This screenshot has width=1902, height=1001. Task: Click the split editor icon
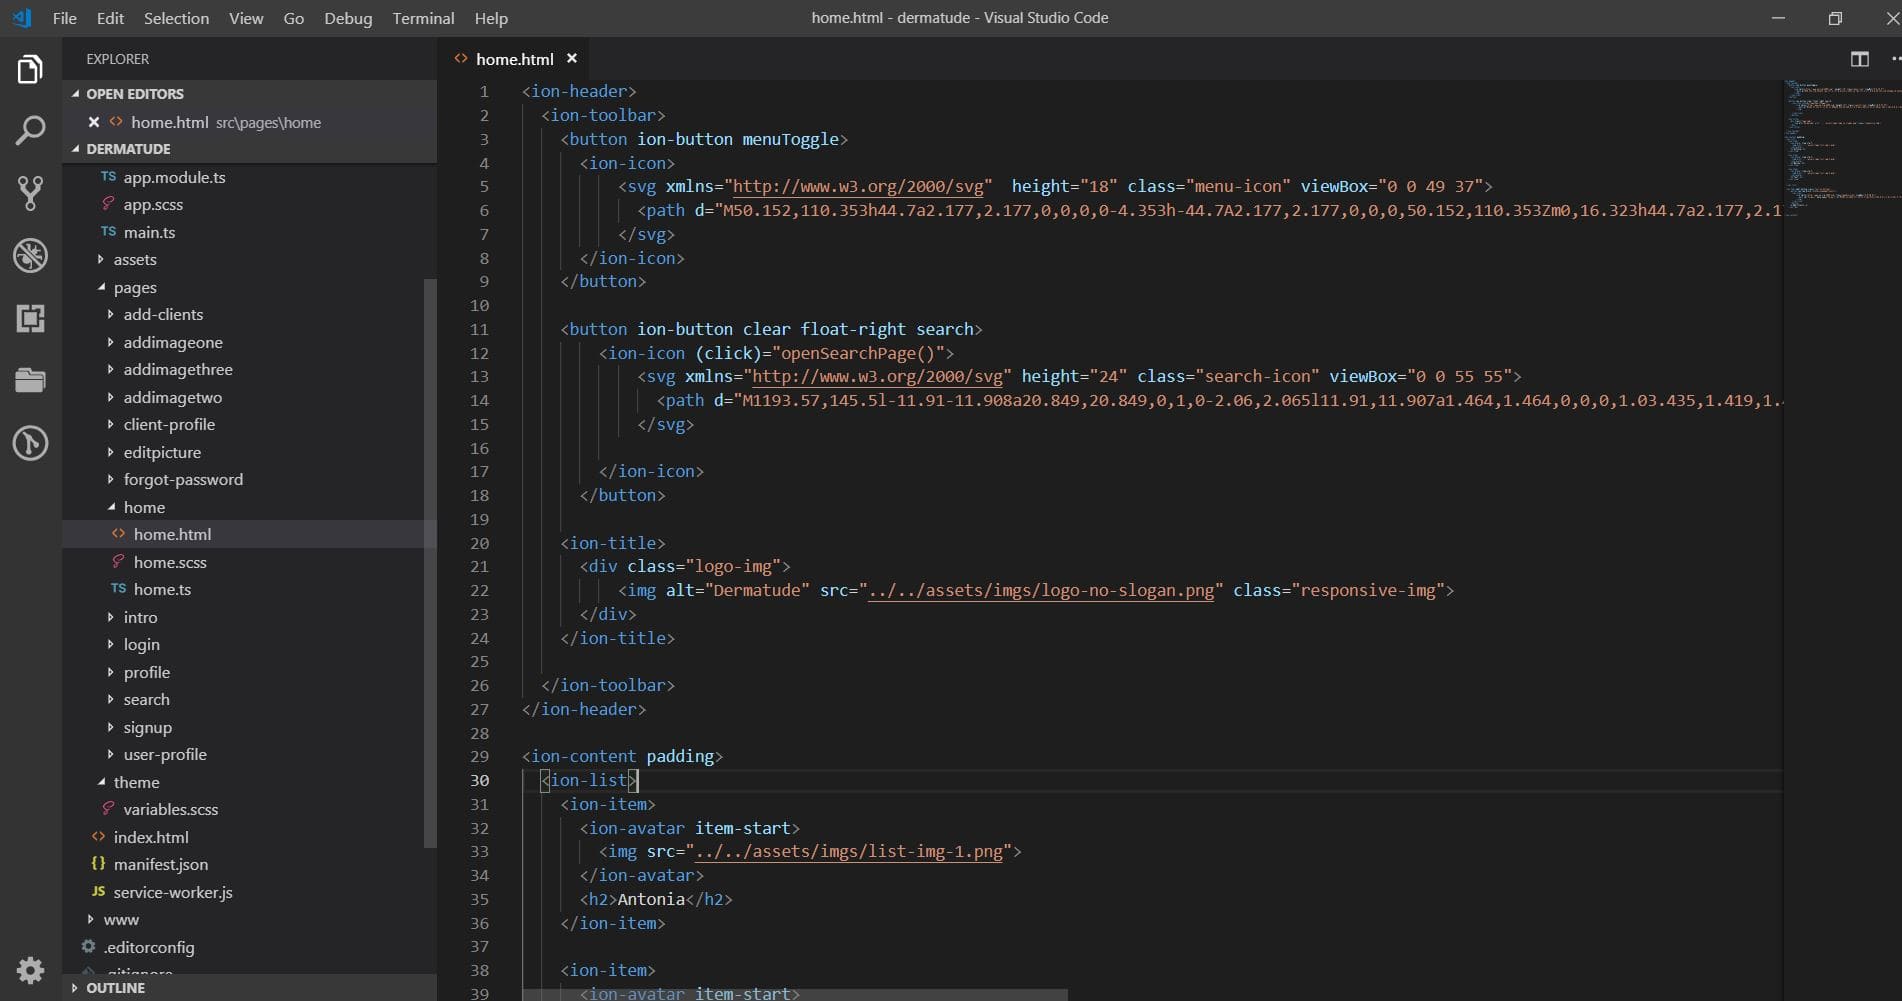(1859, 59)
